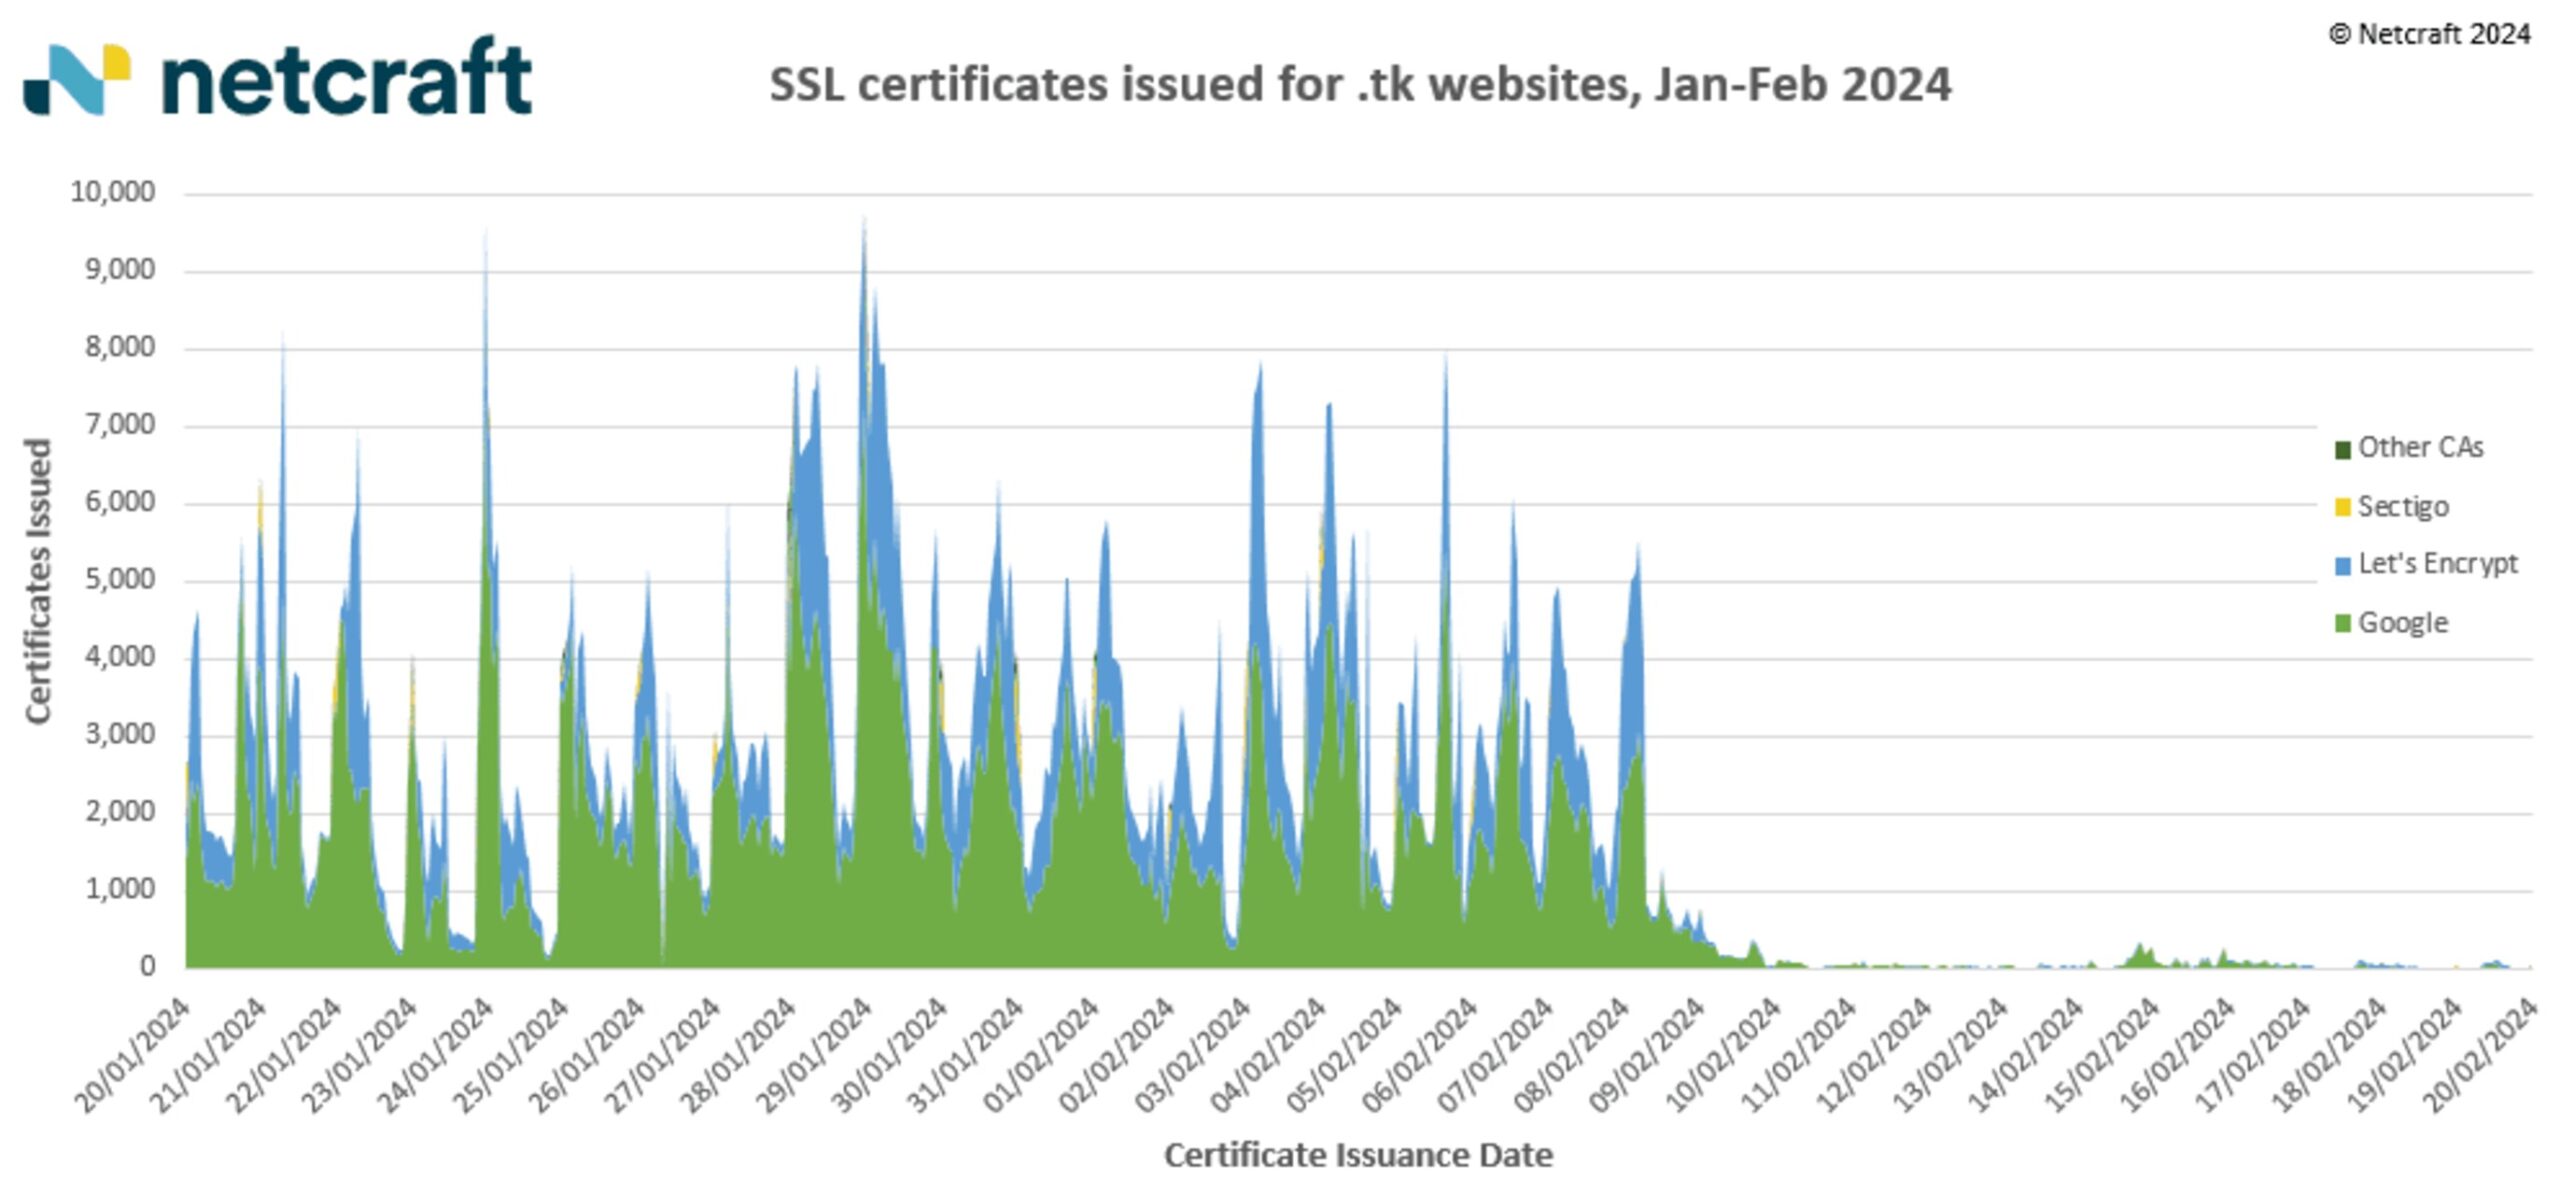Click the 09/02/2024 x-axis date label
2560x1195 pixels.
pos(1646,1056)
